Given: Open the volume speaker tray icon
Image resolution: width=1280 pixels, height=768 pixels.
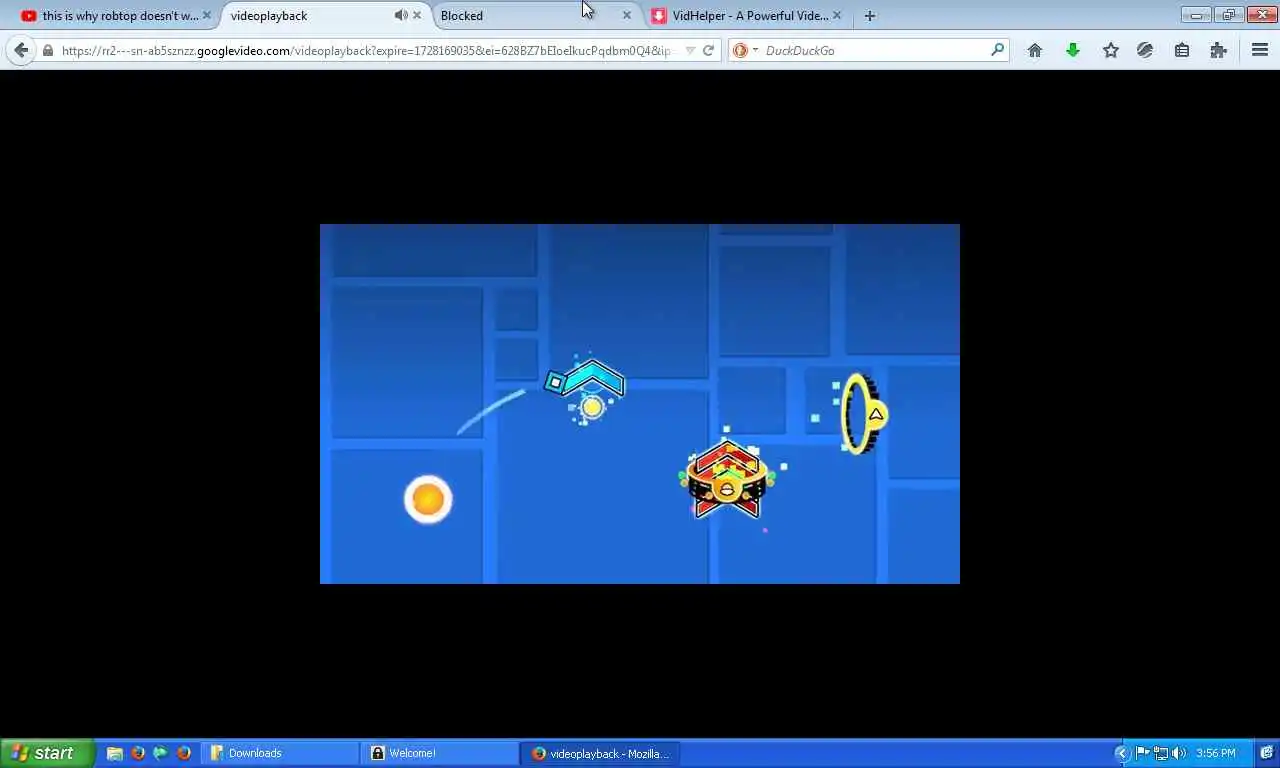Looking at the screenshot, I should [1179, 753].
